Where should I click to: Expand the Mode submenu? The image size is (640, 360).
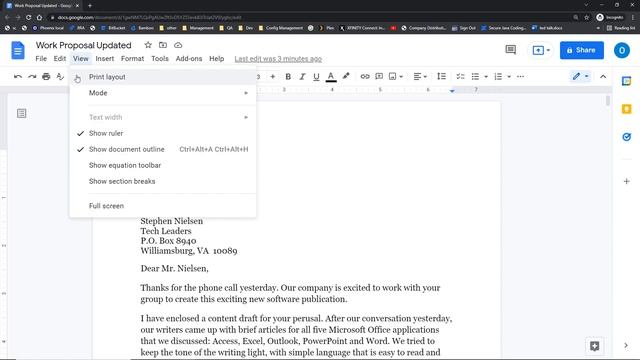163,93
